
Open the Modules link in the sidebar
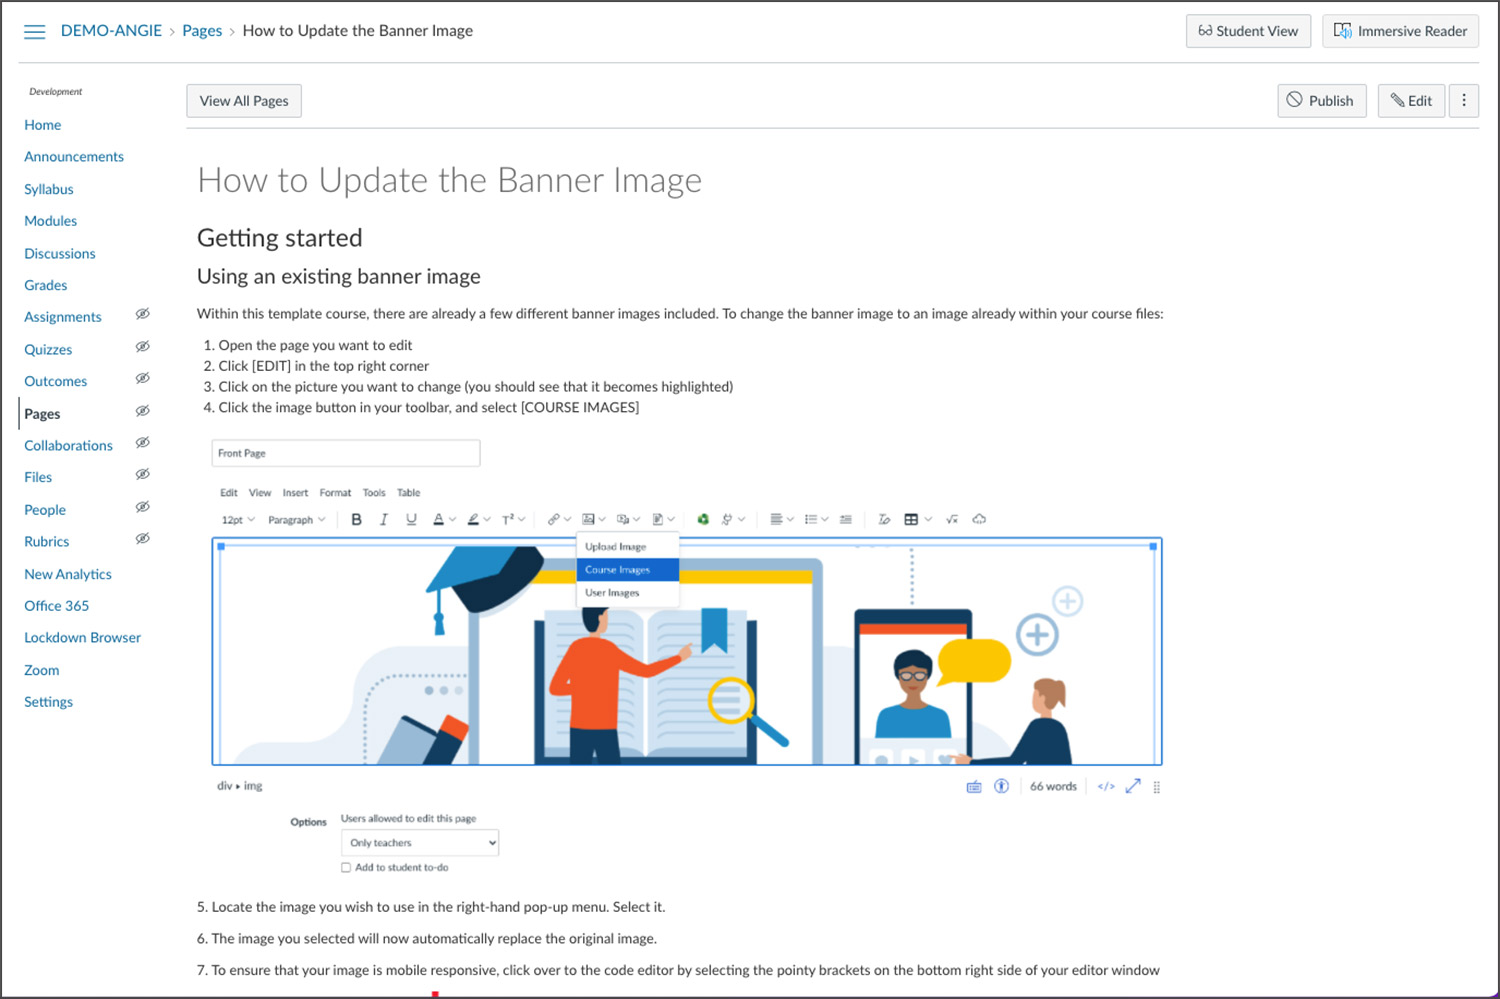51,221
